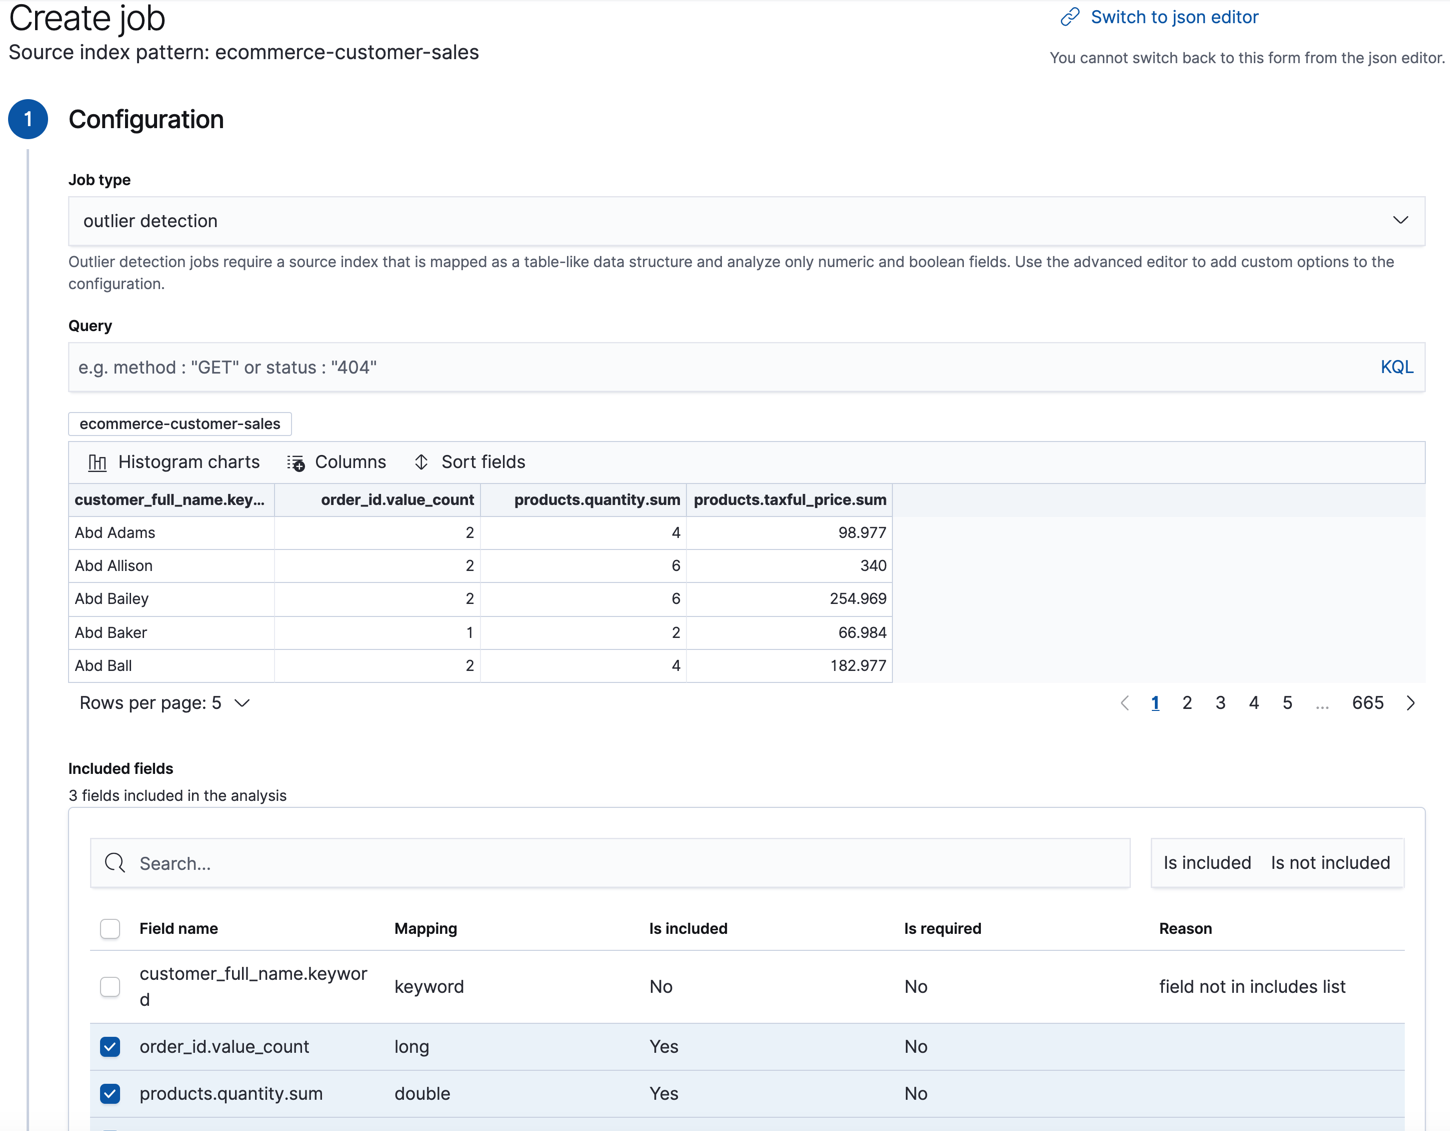The width and height of the screenshot is (1450, 1131).
Task: Click the Histogram charts icon
Action: click(97, 462)
